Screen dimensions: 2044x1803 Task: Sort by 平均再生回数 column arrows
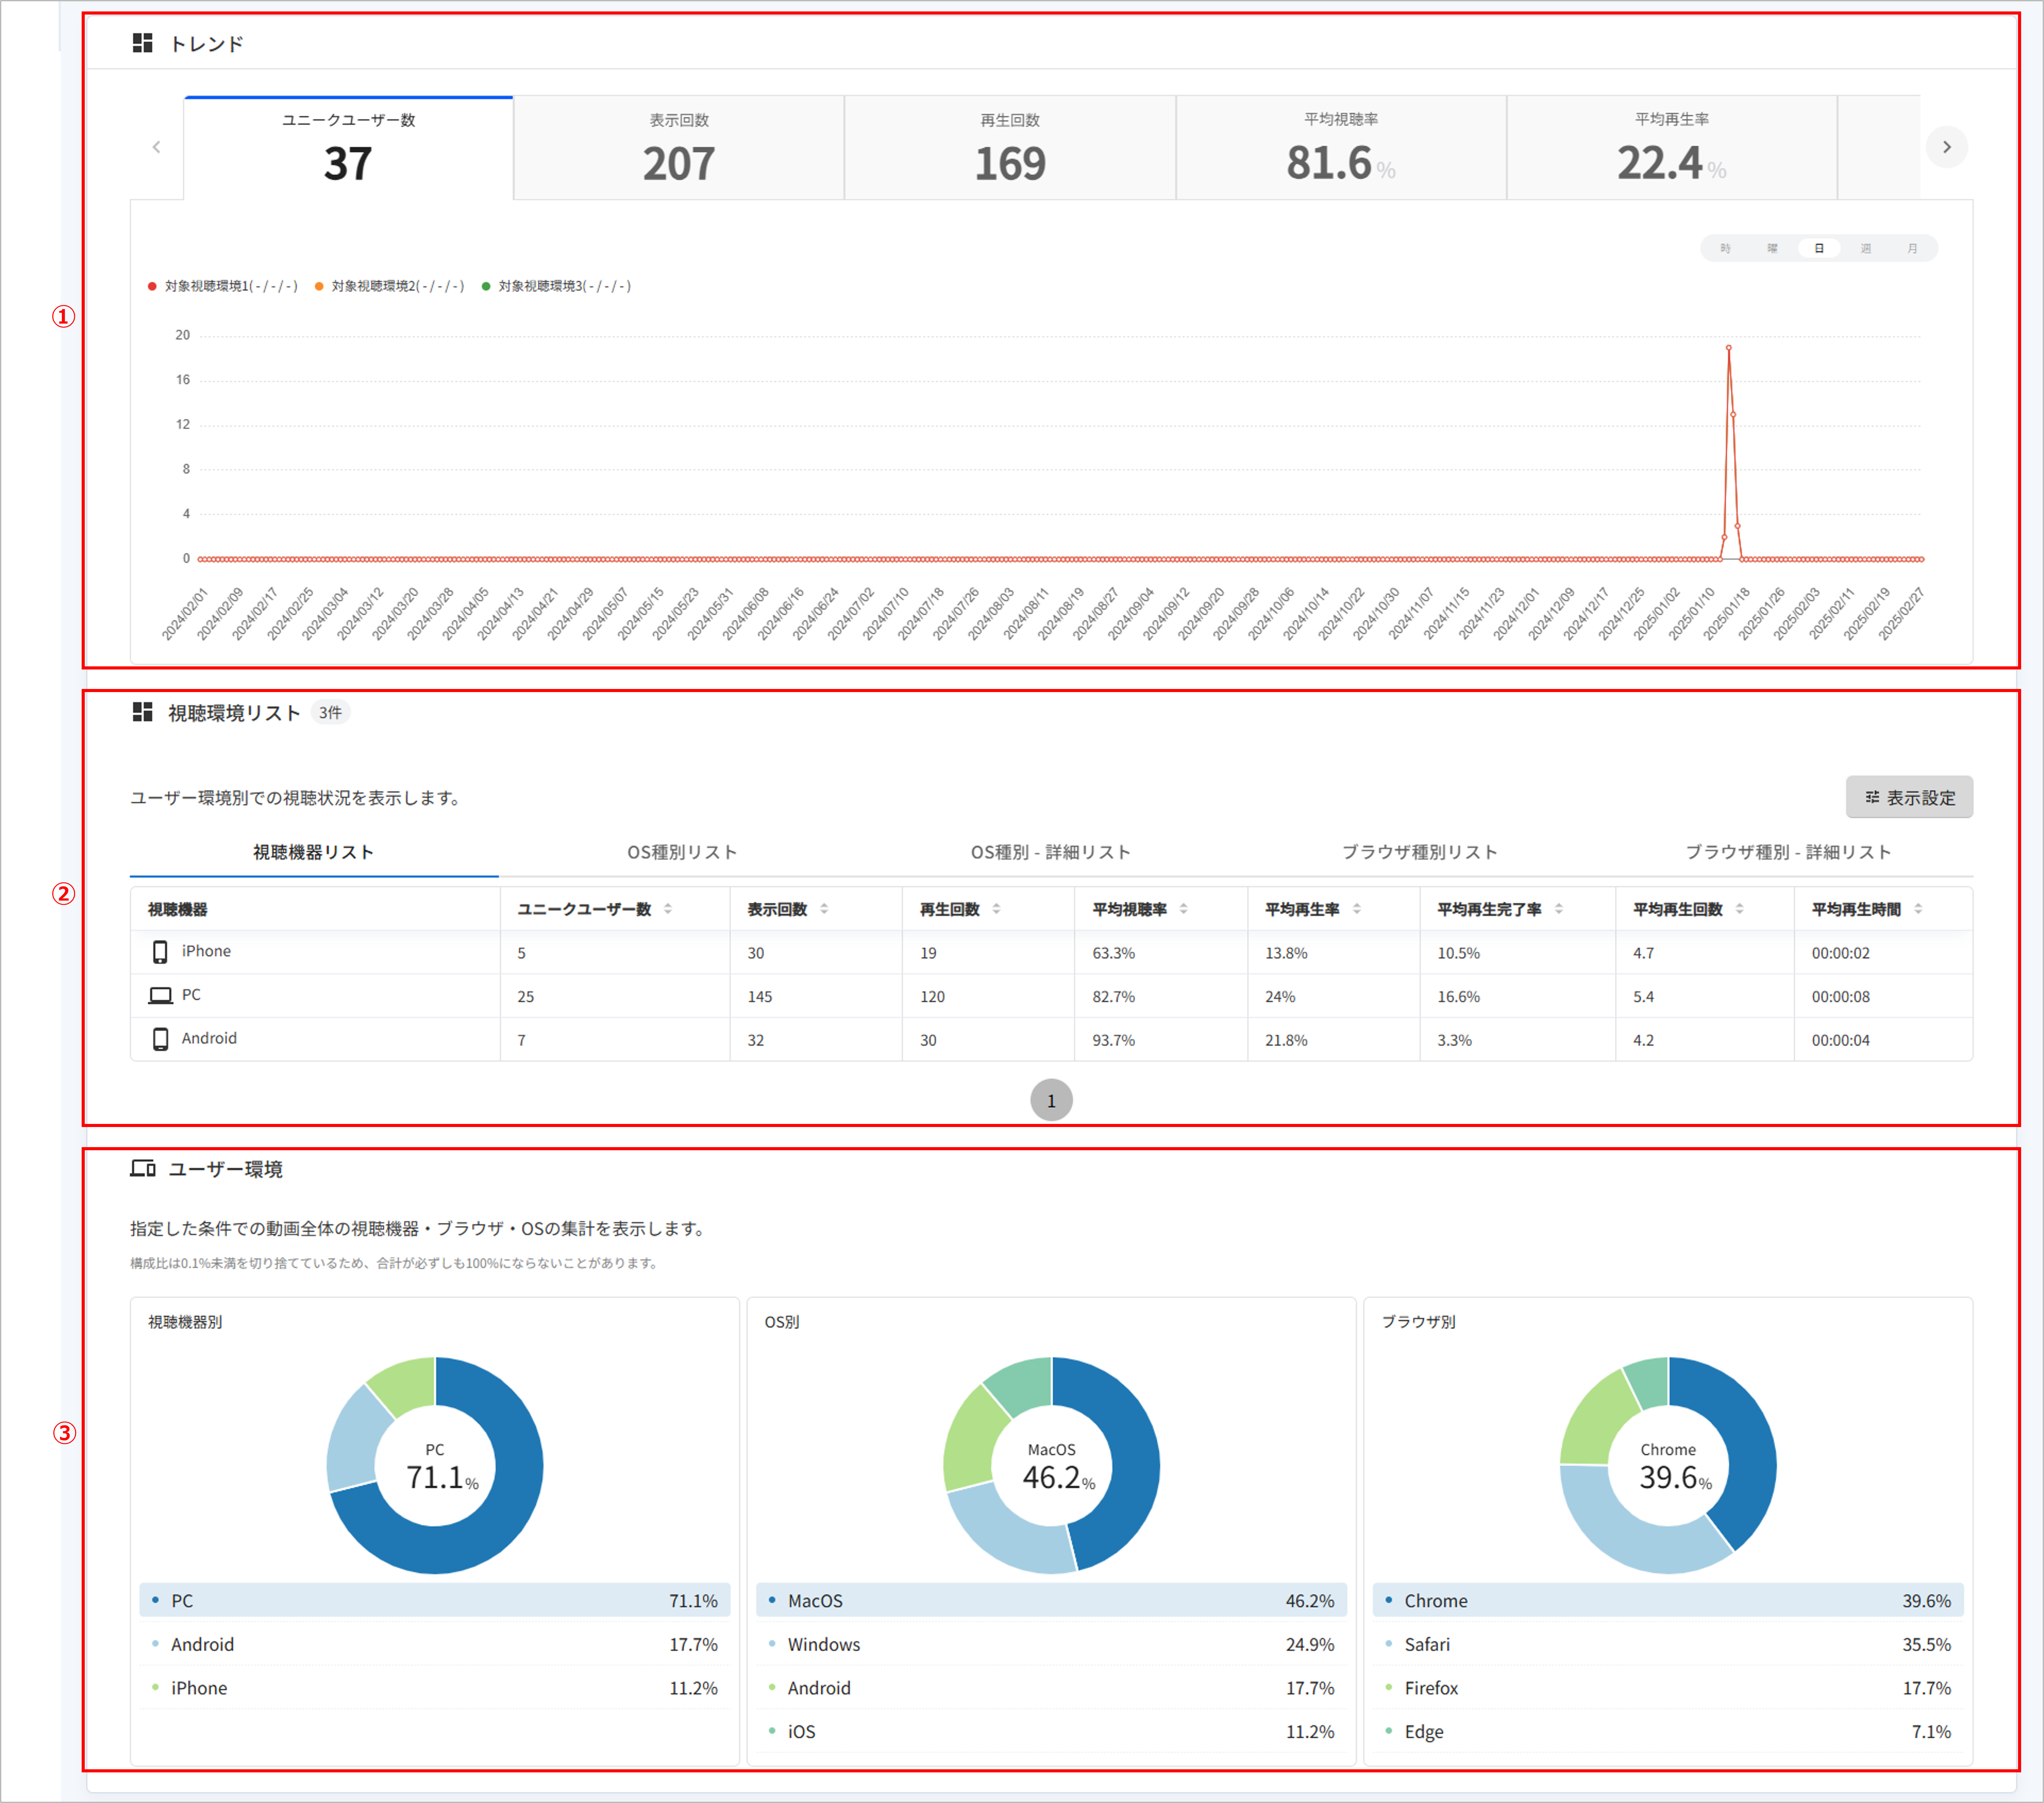1740,909
